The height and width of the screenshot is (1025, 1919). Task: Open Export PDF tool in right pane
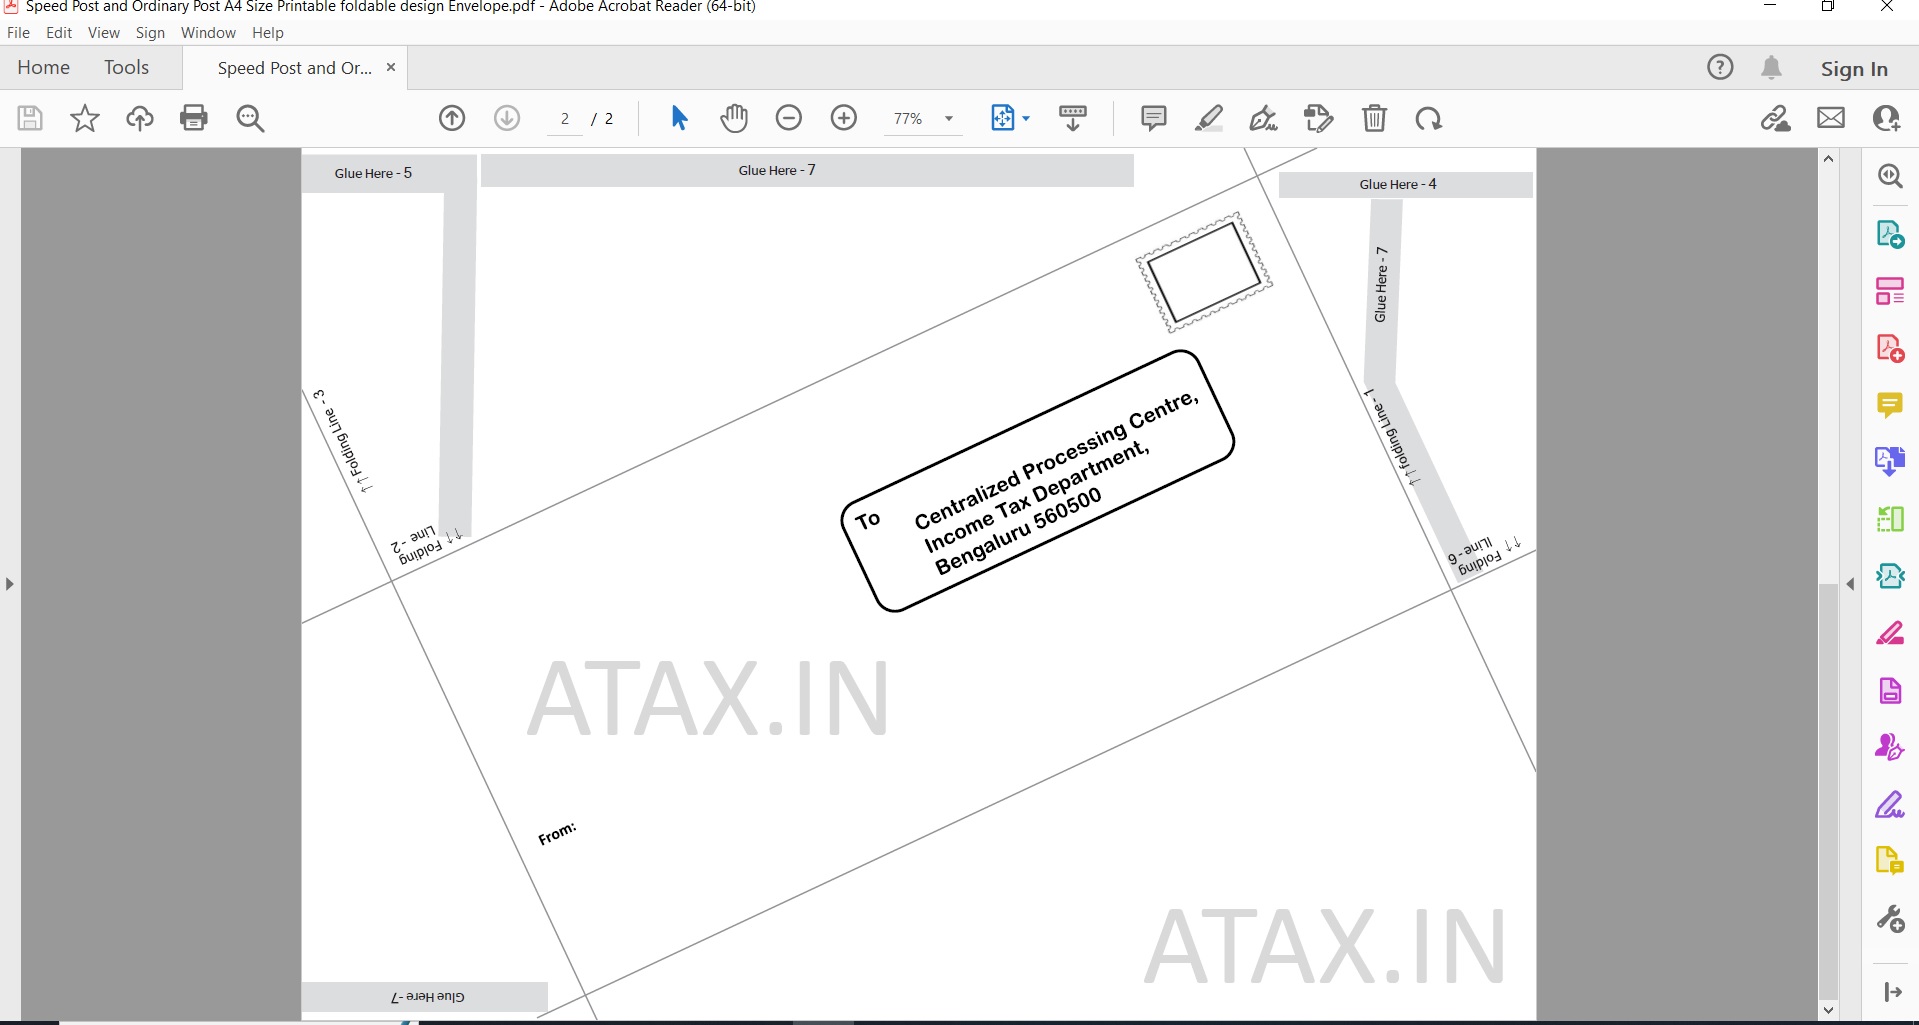1890,234
